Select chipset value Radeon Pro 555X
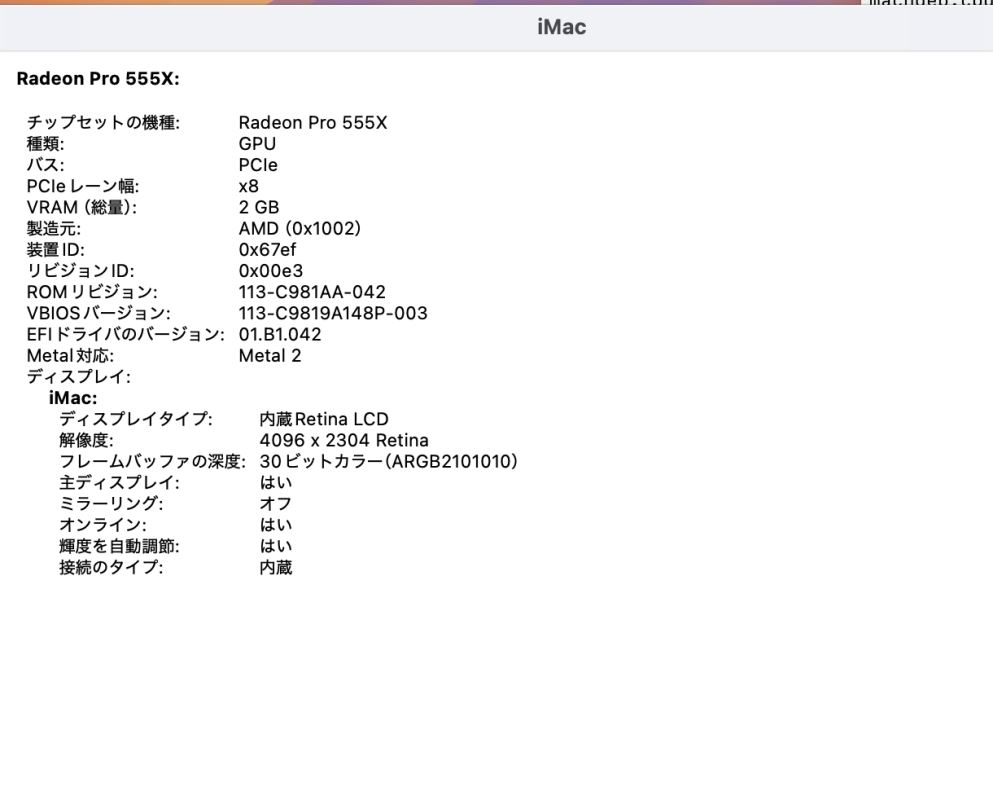The height and width of the screenshot is (800, 993). (x=313, y=122)
